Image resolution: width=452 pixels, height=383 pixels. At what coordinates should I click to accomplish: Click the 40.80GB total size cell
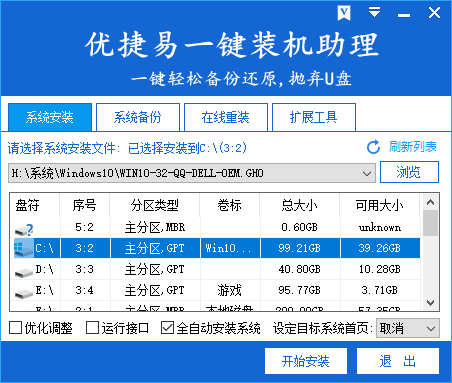tap(300, 269)
